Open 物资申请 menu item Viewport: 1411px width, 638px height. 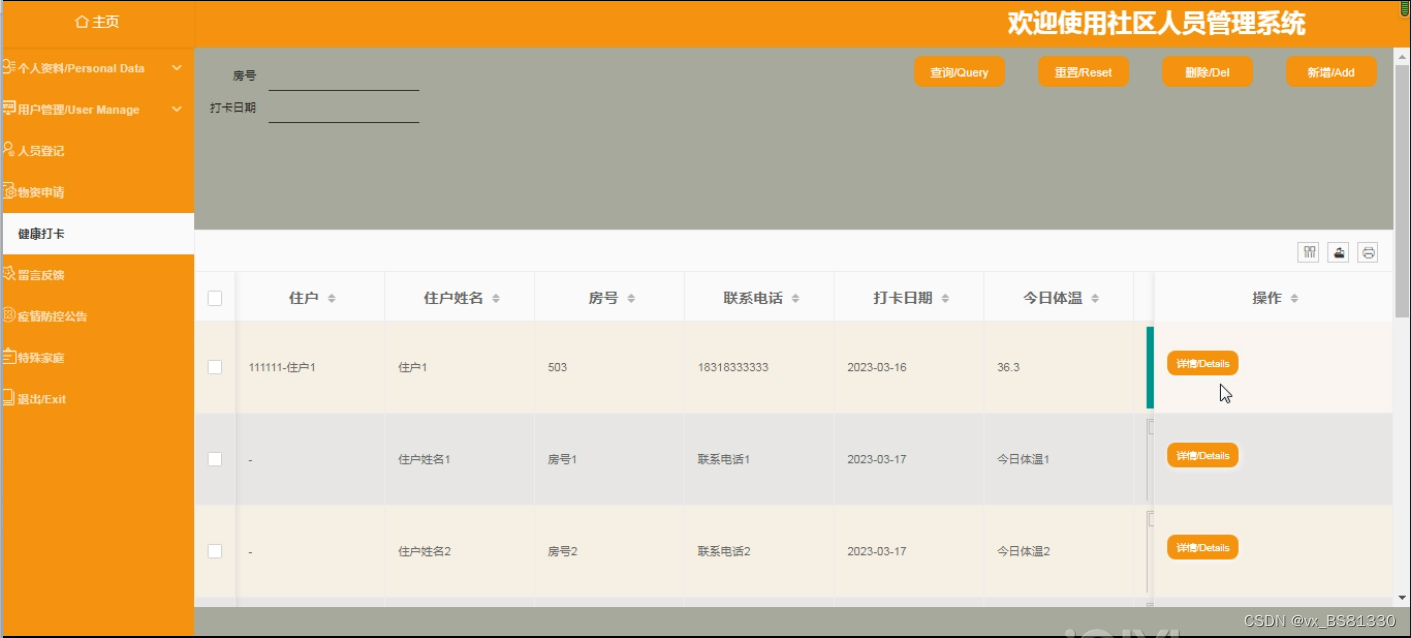pos(97,192)
